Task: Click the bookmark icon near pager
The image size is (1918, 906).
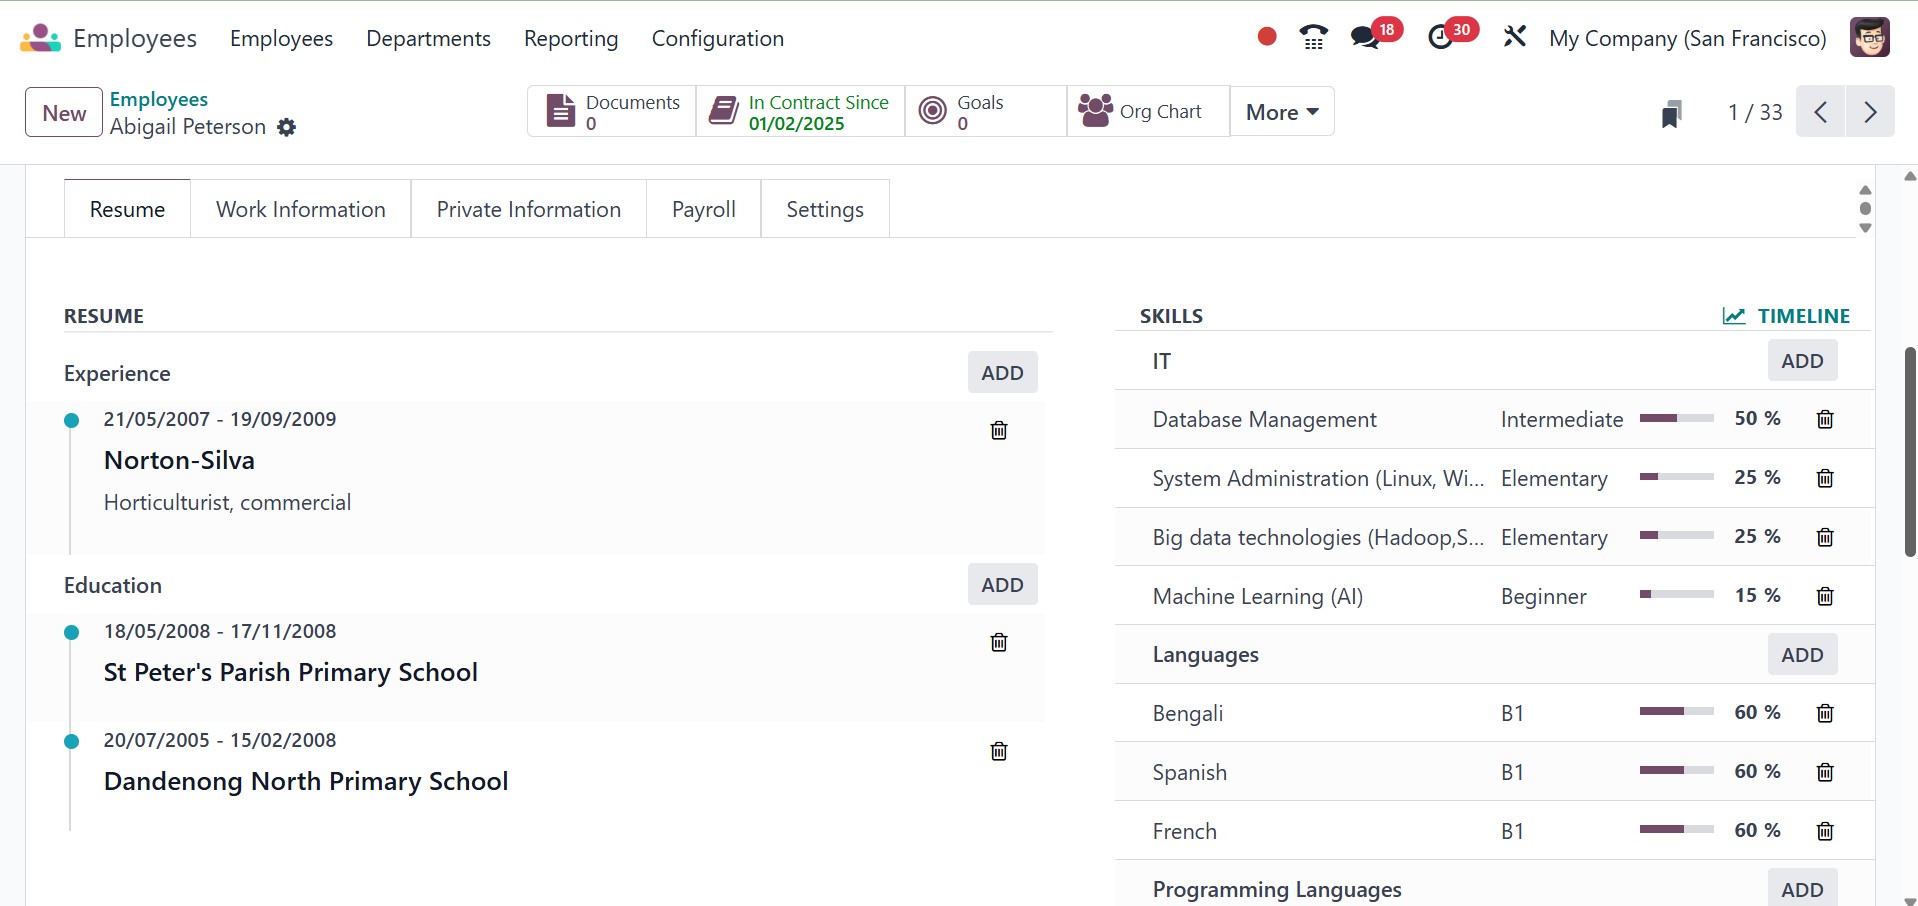Action: [x=1671, y=113]
